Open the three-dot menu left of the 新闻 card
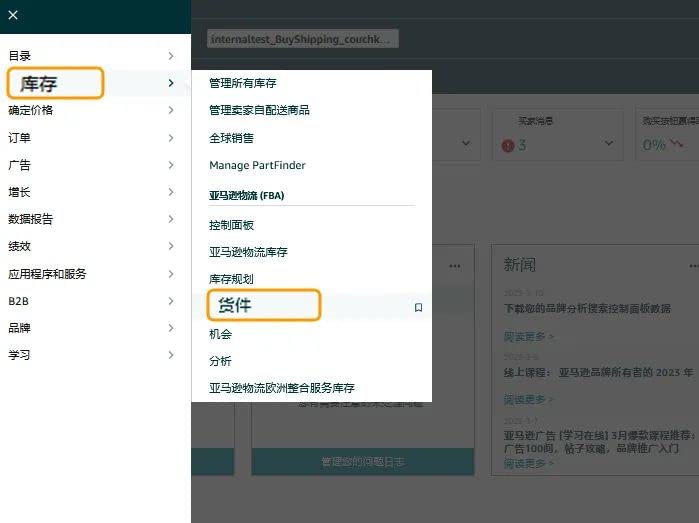Screen dimensions: 699x523 point(455,266)
